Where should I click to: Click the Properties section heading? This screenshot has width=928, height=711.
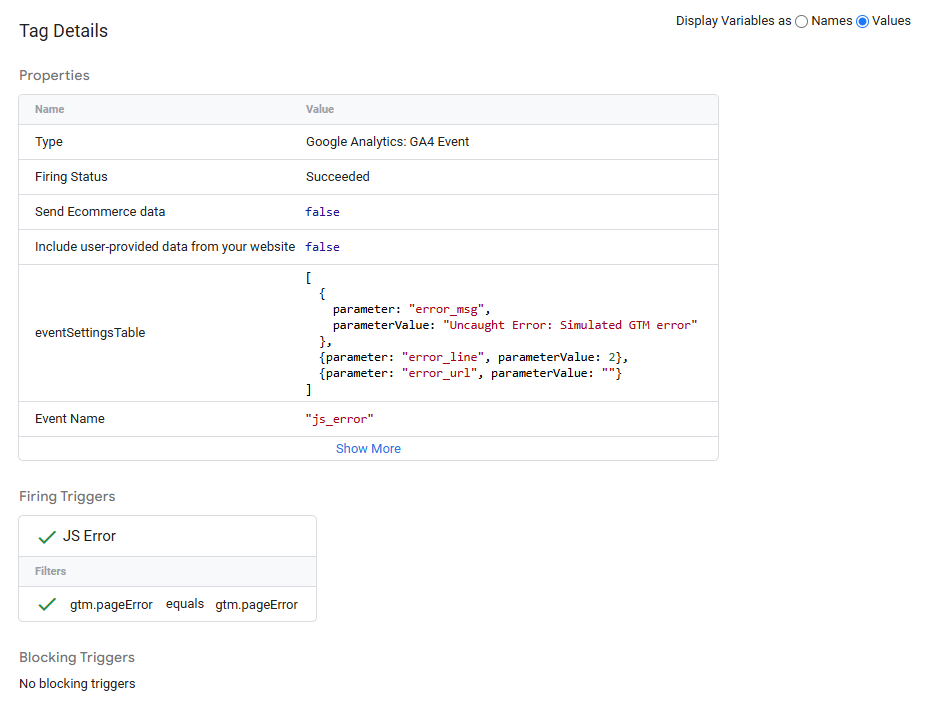[54, 75]
